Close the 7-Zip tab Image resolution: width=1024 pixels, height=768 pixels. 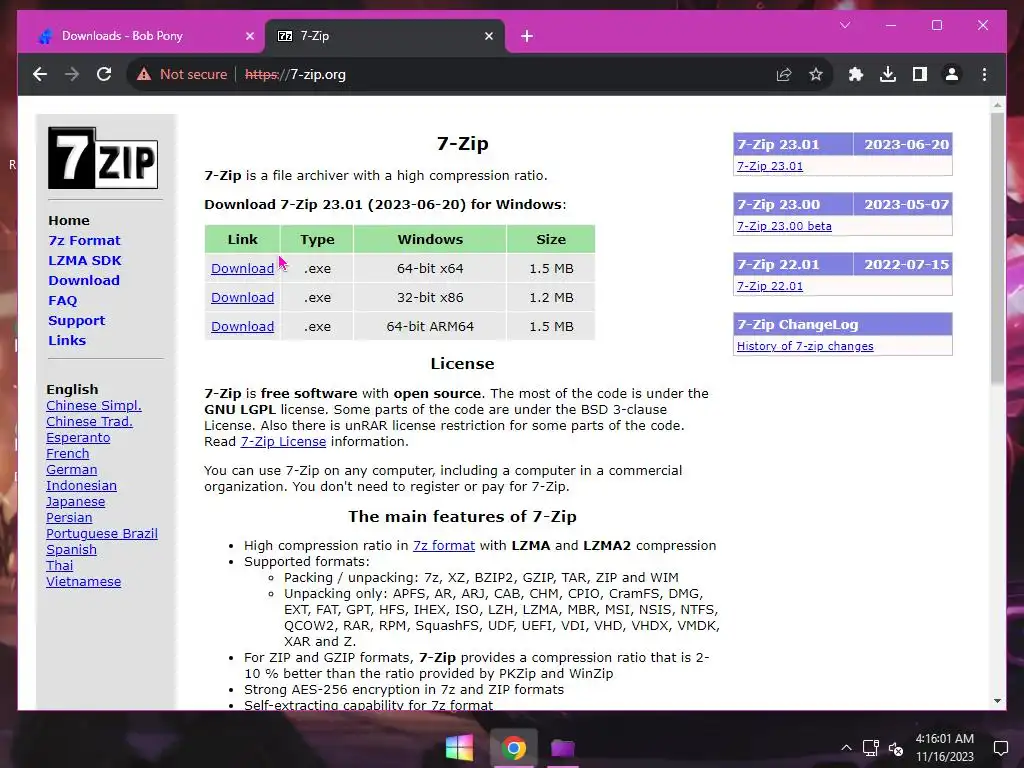click(488, 37)
